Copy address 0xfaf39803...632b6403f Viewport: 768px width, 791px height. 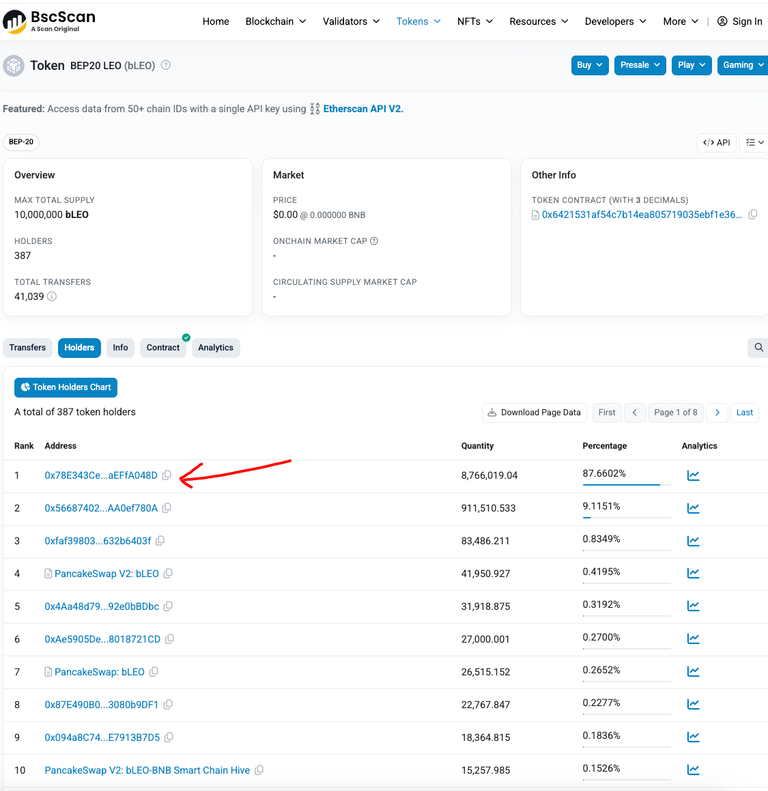click(x=160, y=541)
